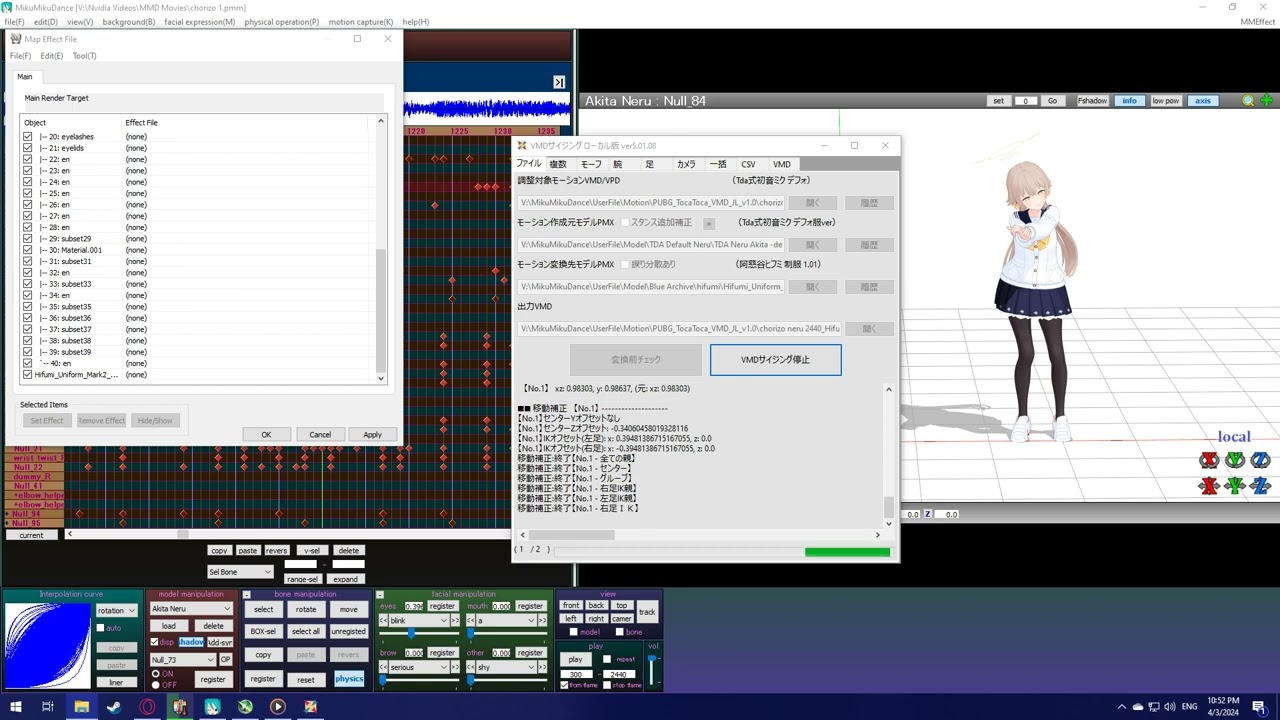The width and height of the screenshot is (1280, 720).
Task: Click the green Y move axis icon
Action: coord(1235,486)
